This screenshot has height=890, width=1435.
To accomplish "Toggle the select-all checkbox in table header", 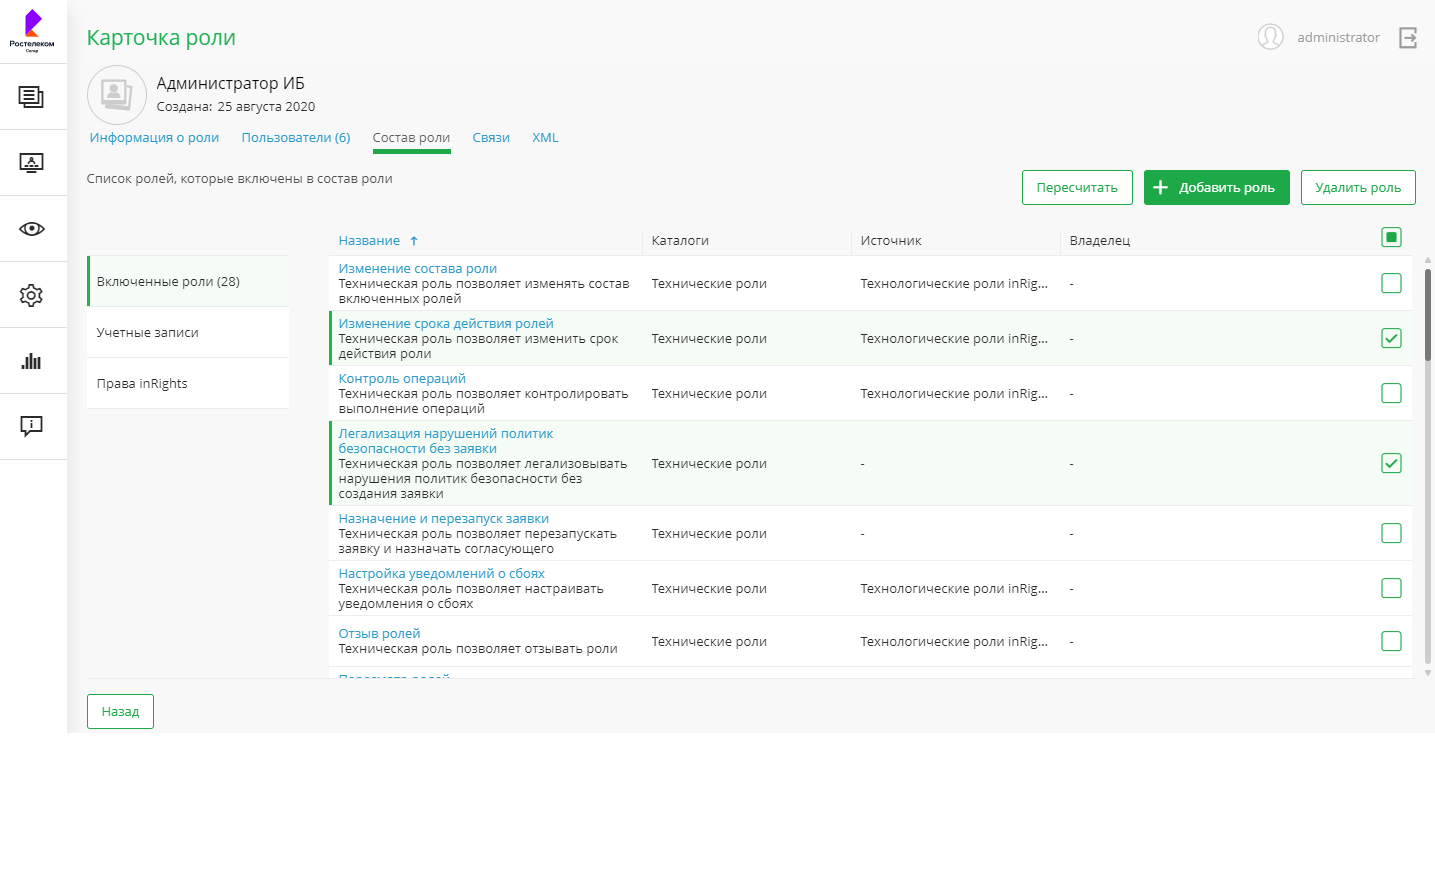I will [x=1391, y=237].
